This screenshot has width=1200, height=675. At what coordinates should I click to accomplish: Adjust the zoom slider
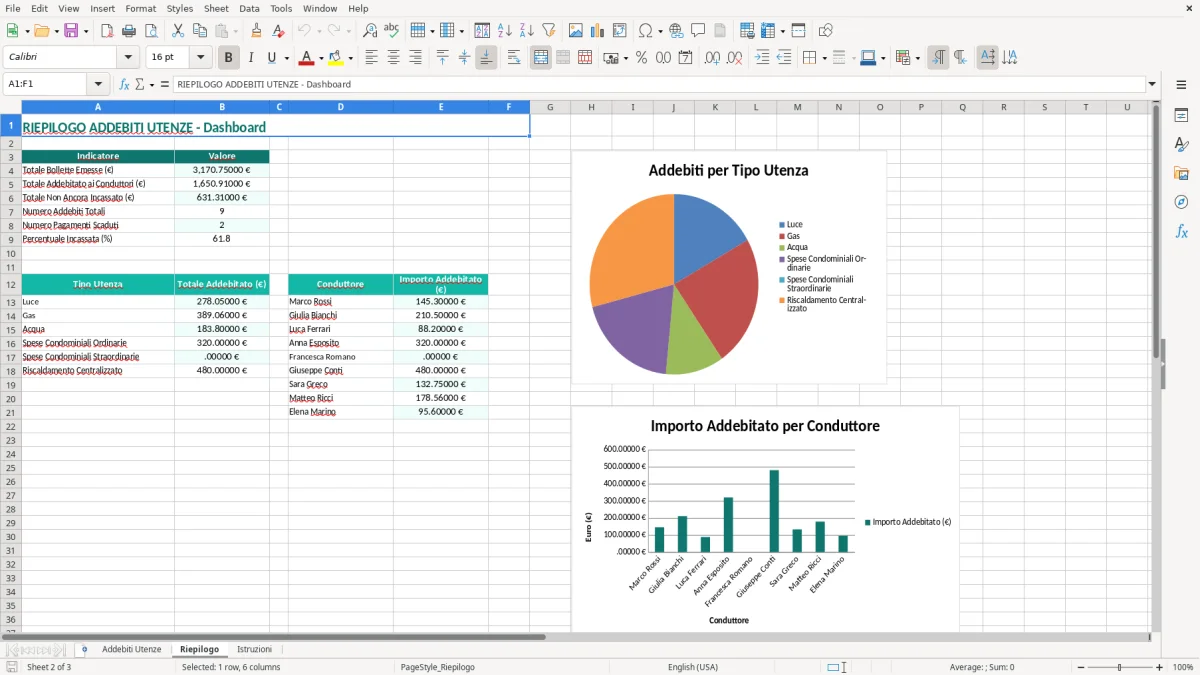[1119, 667]
